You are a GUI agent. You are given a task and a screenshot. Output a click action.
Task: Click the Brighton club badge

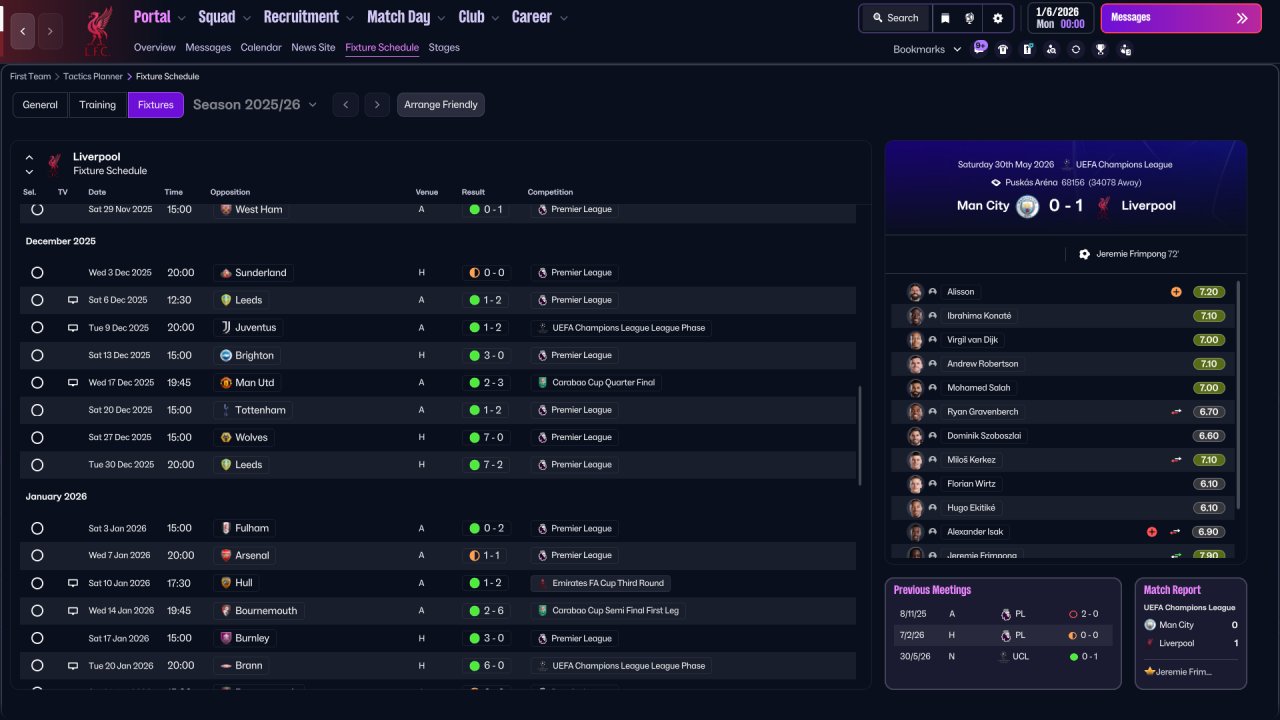227,355
